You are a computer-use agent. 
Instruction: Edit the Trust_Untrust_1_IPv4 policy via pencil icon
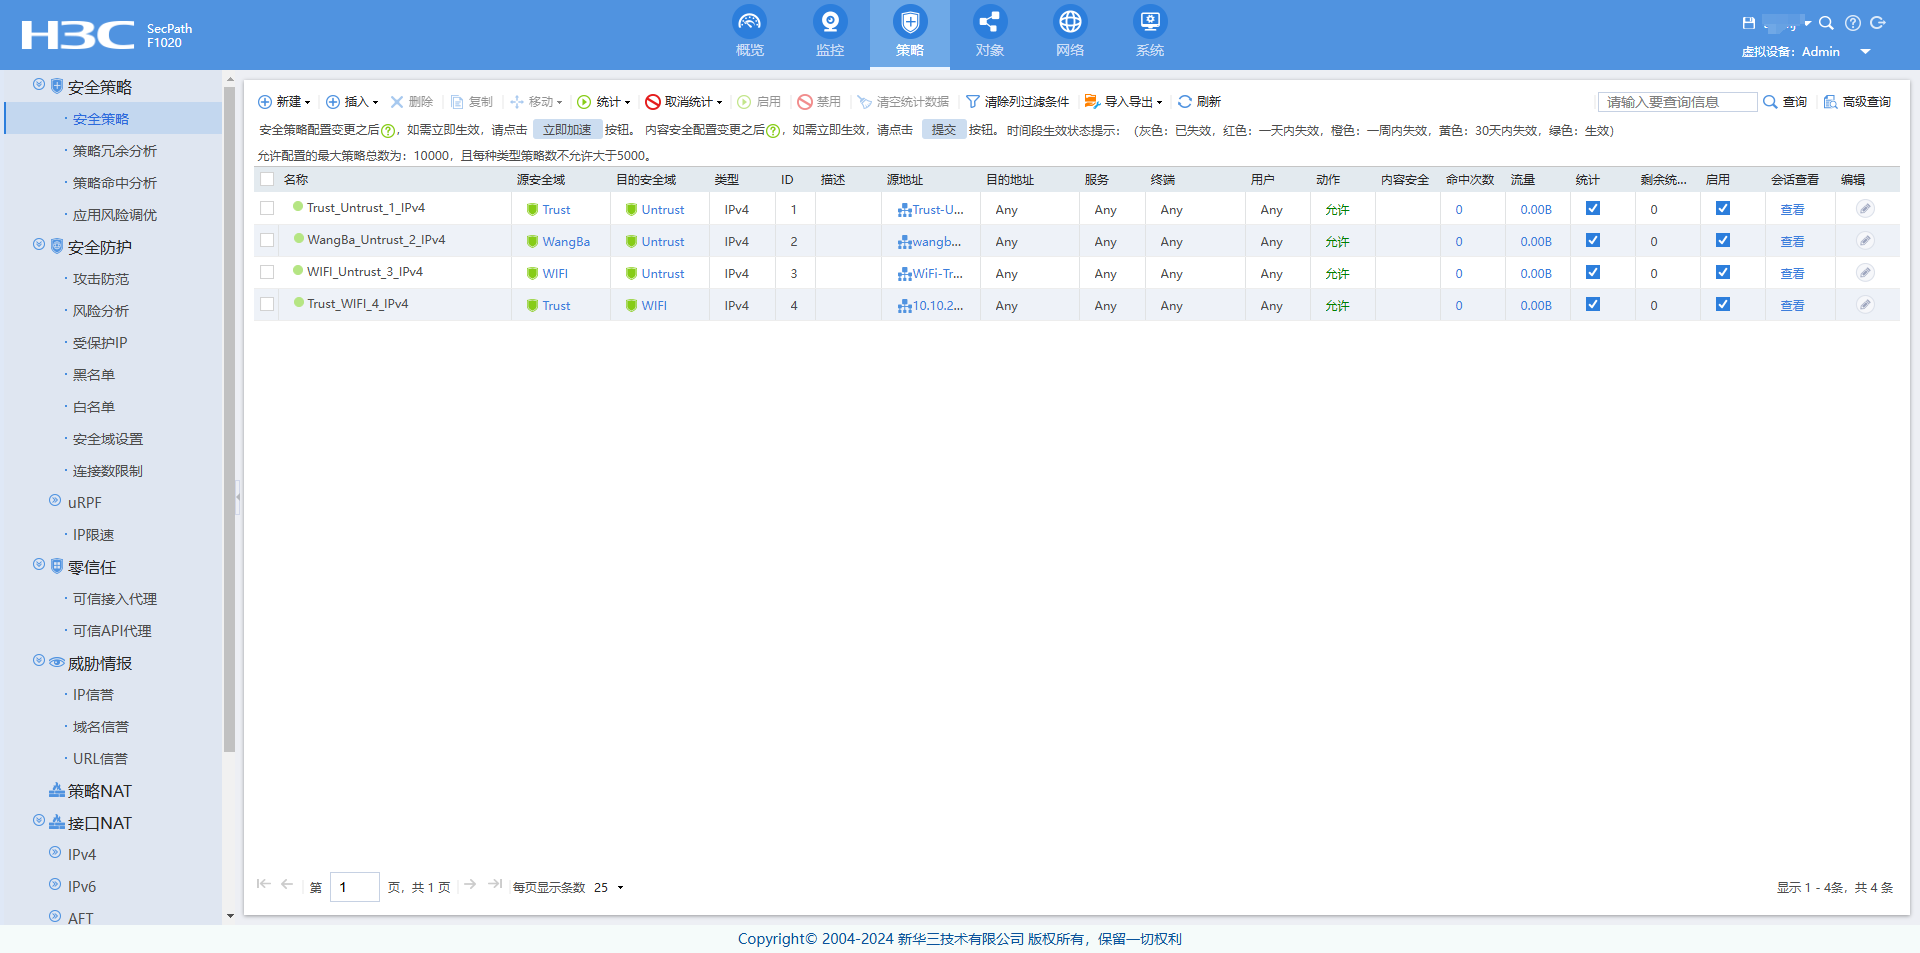tap(1865, 209)
